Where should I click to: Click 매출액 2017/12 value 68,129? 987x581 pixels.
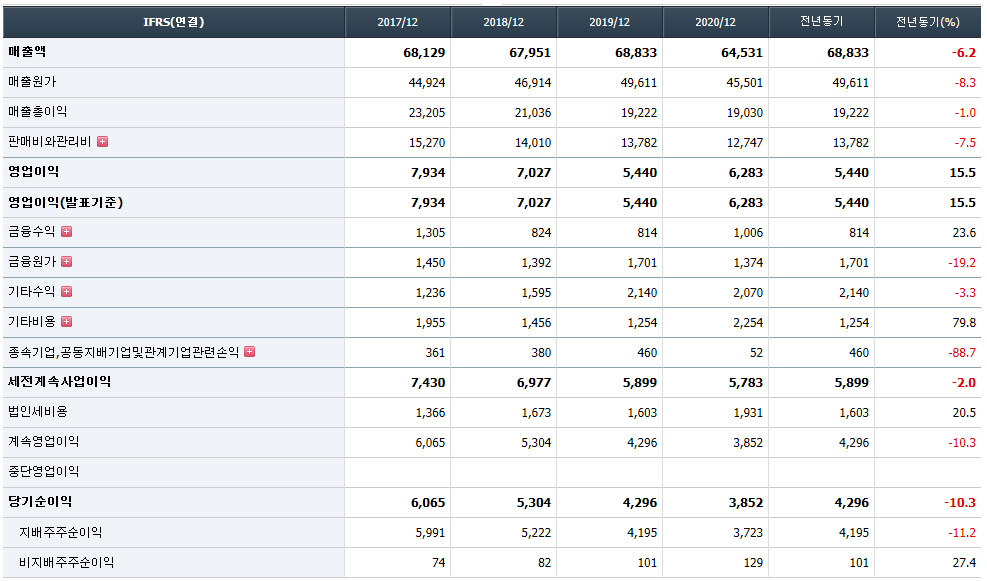[x=424, y=53]
